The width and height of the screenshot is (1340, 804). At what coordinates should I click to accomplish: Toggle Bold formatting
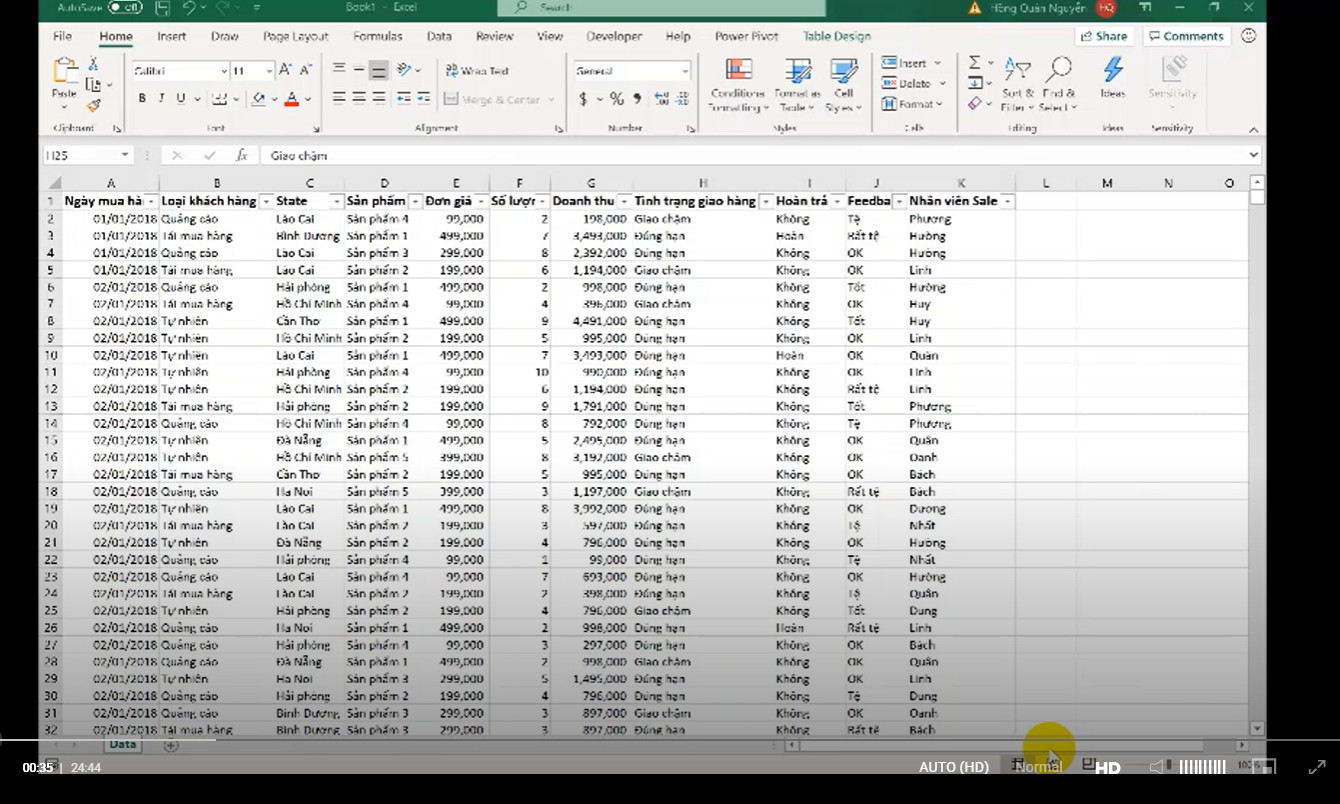[142, 99]
